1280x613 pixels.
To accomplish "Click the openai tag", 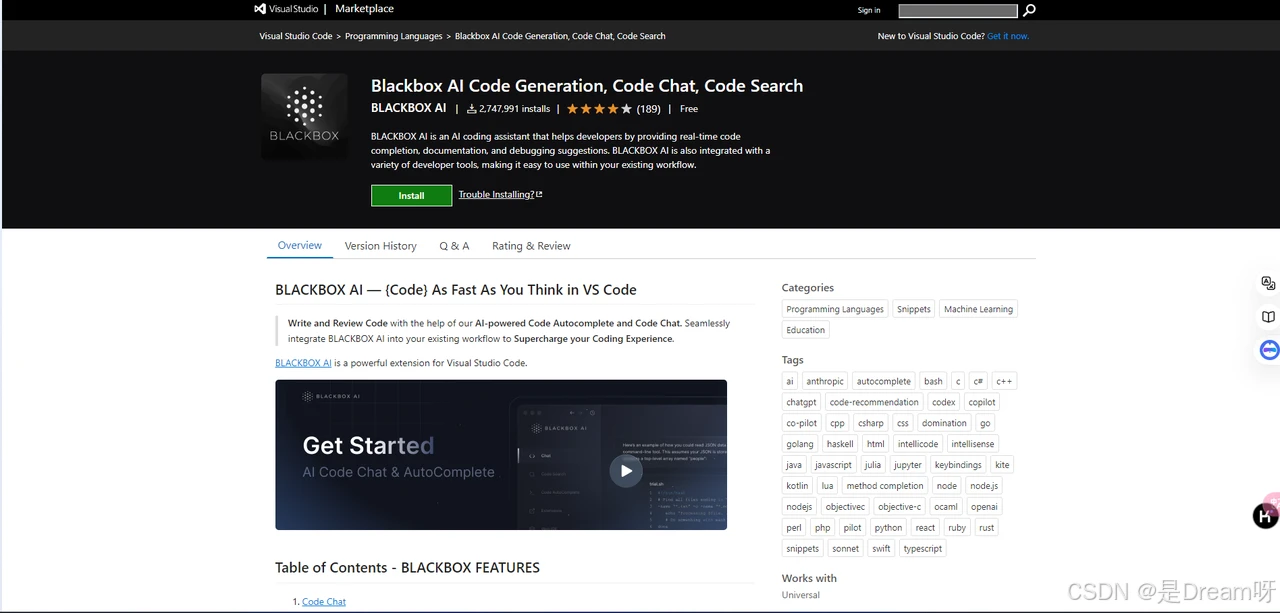I will pyautogui.click(x=984, y=507).
